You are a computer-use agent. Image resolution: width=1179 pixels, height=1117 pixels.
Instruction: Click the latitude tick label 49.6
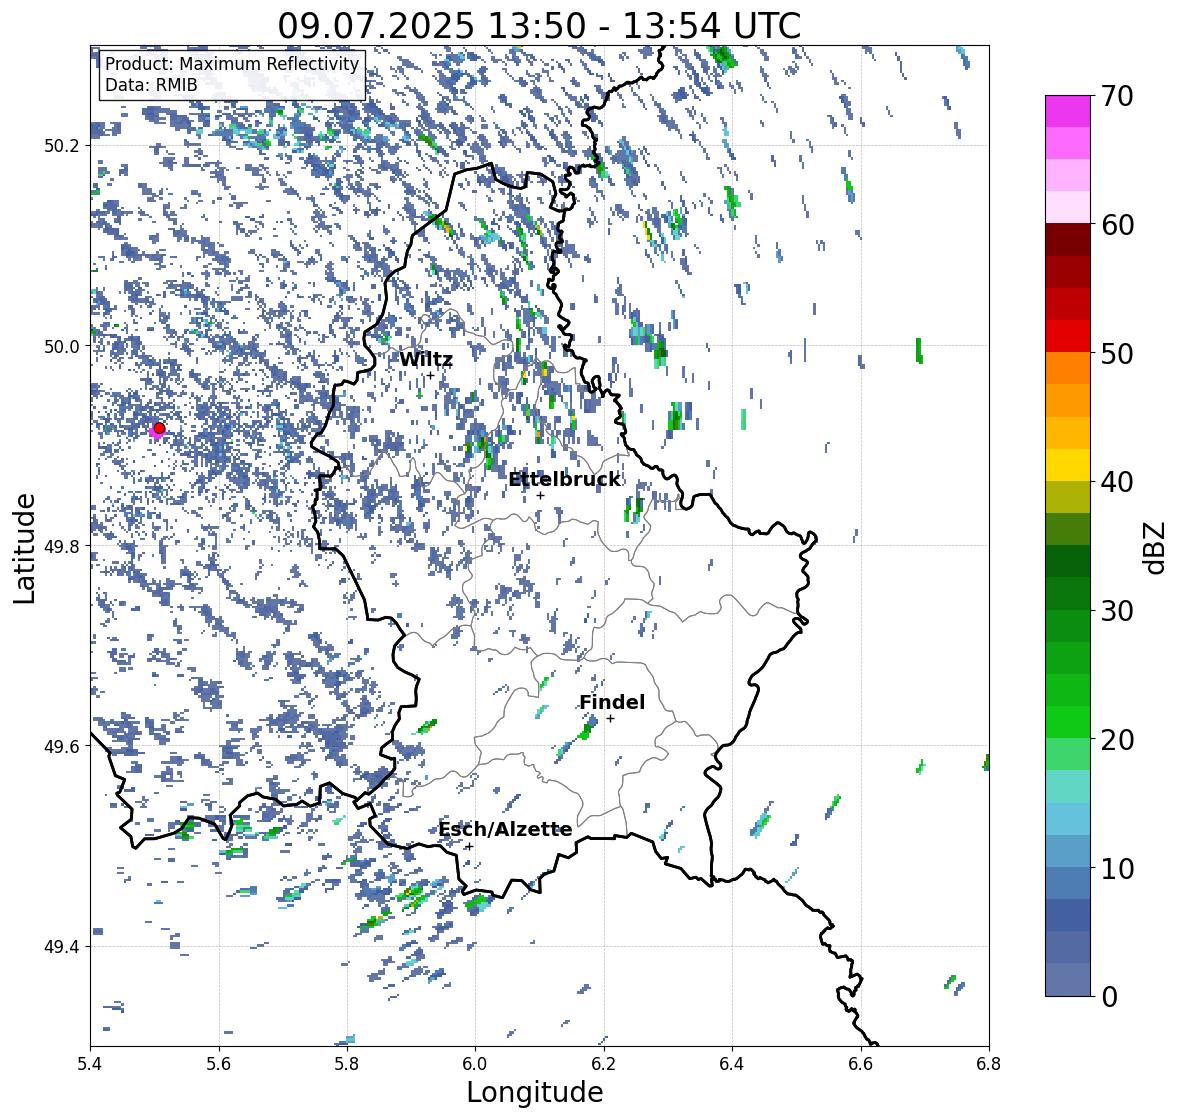(62, 746)
